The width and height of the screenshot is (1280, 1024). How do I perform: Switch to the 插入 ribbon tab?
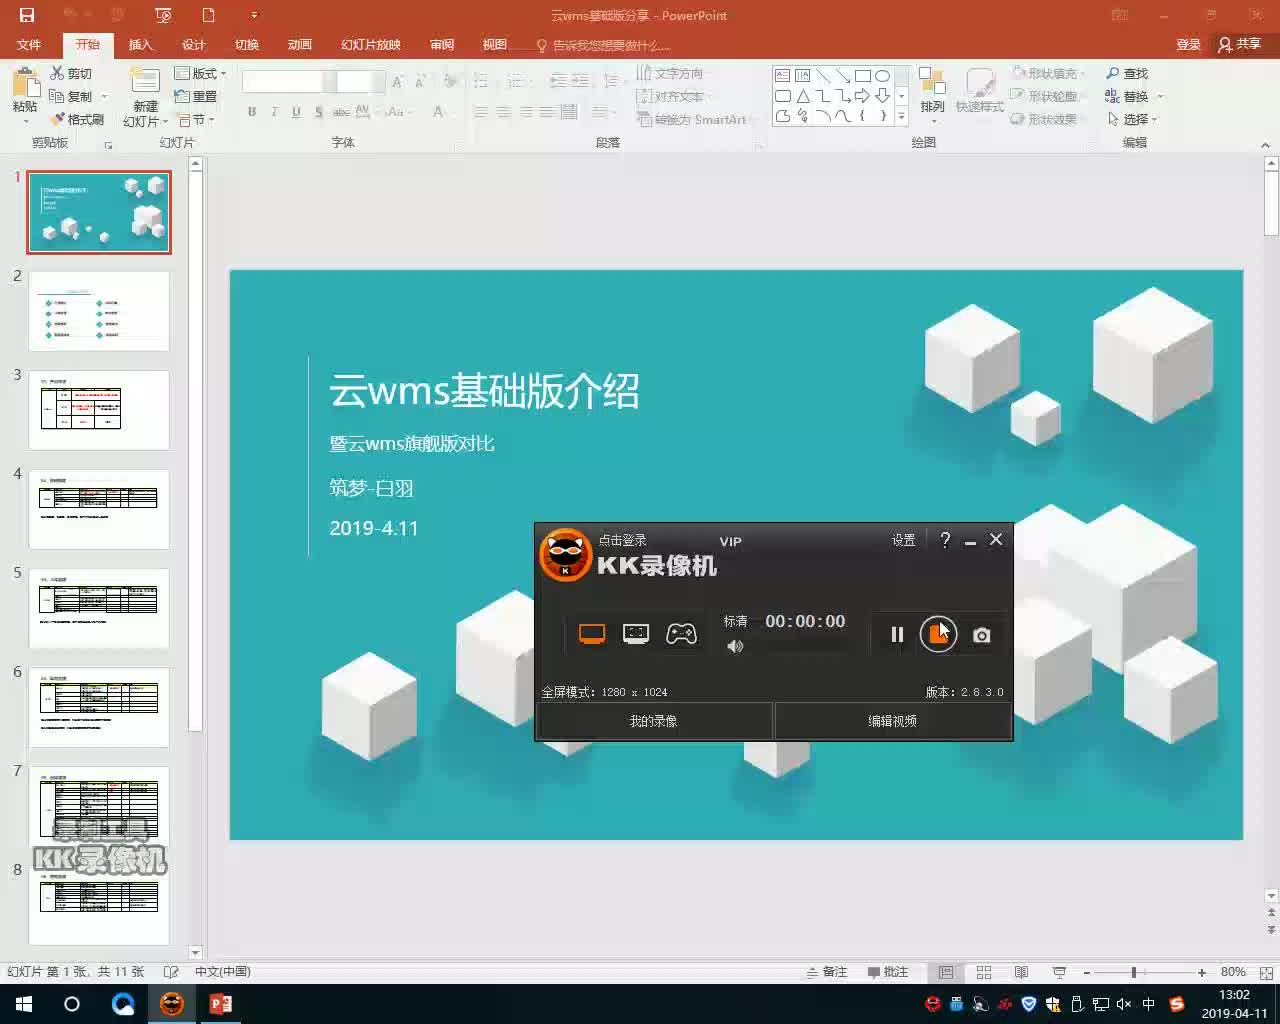140,44
